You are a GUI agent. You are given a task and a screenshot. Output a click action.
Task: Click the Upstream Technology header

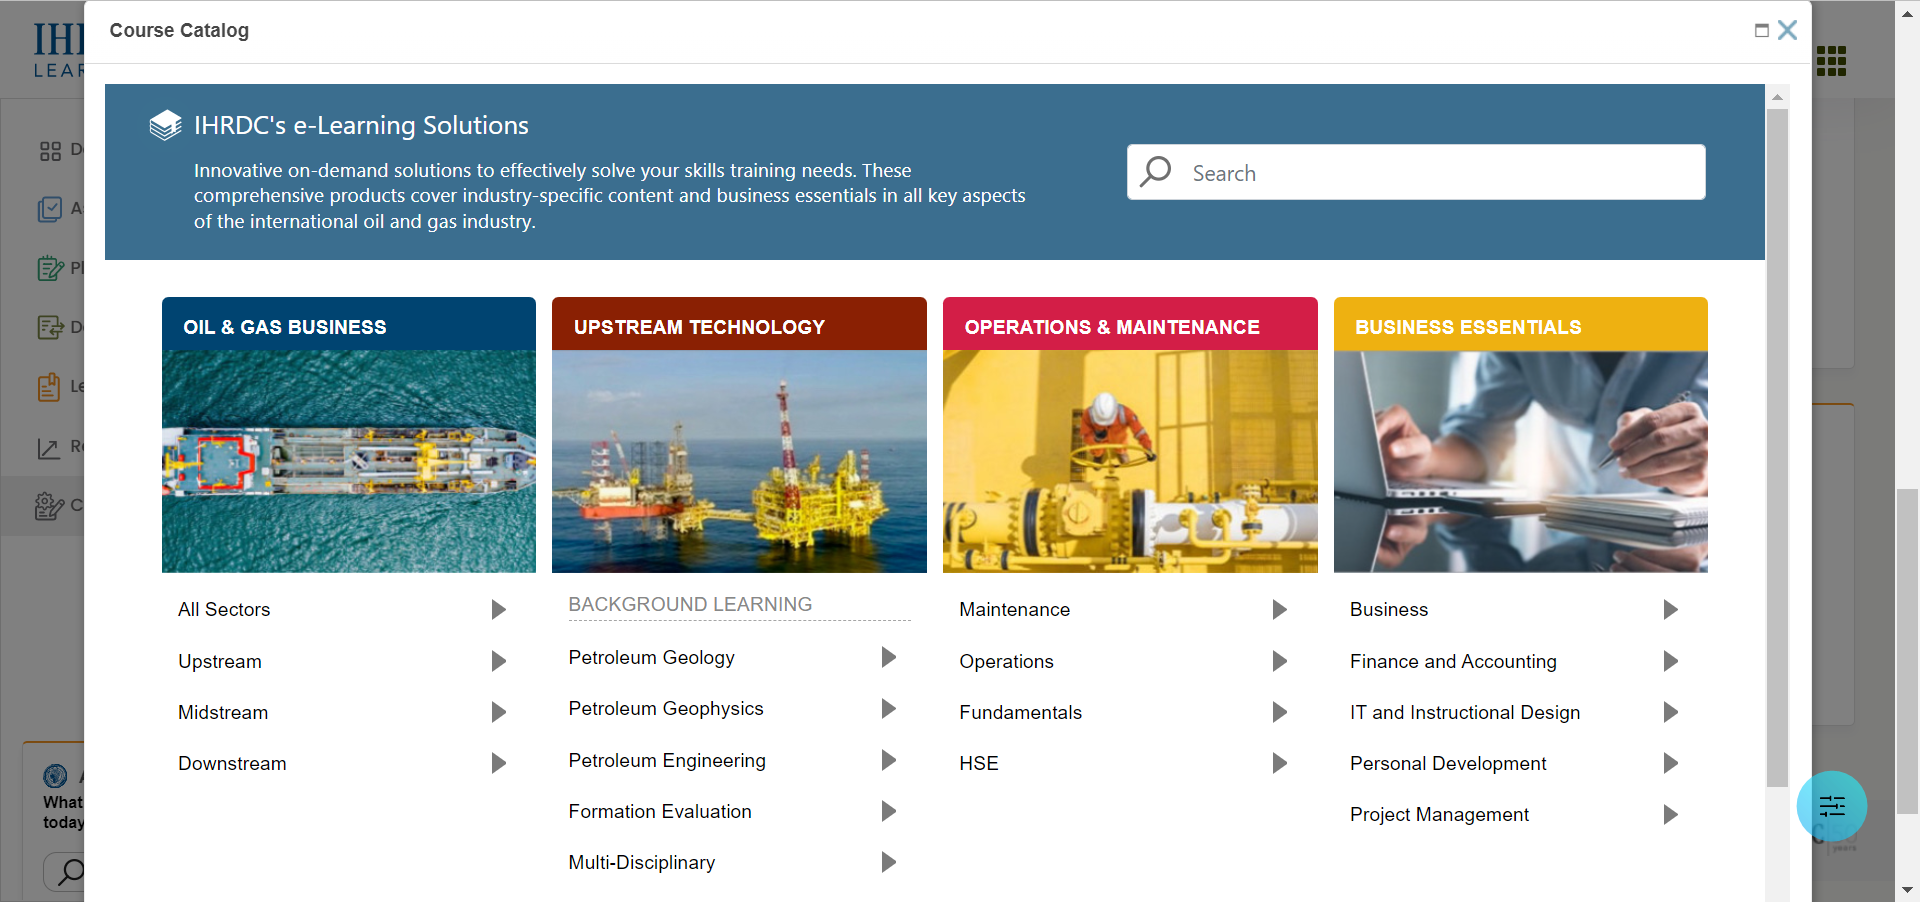click(739, 324)
